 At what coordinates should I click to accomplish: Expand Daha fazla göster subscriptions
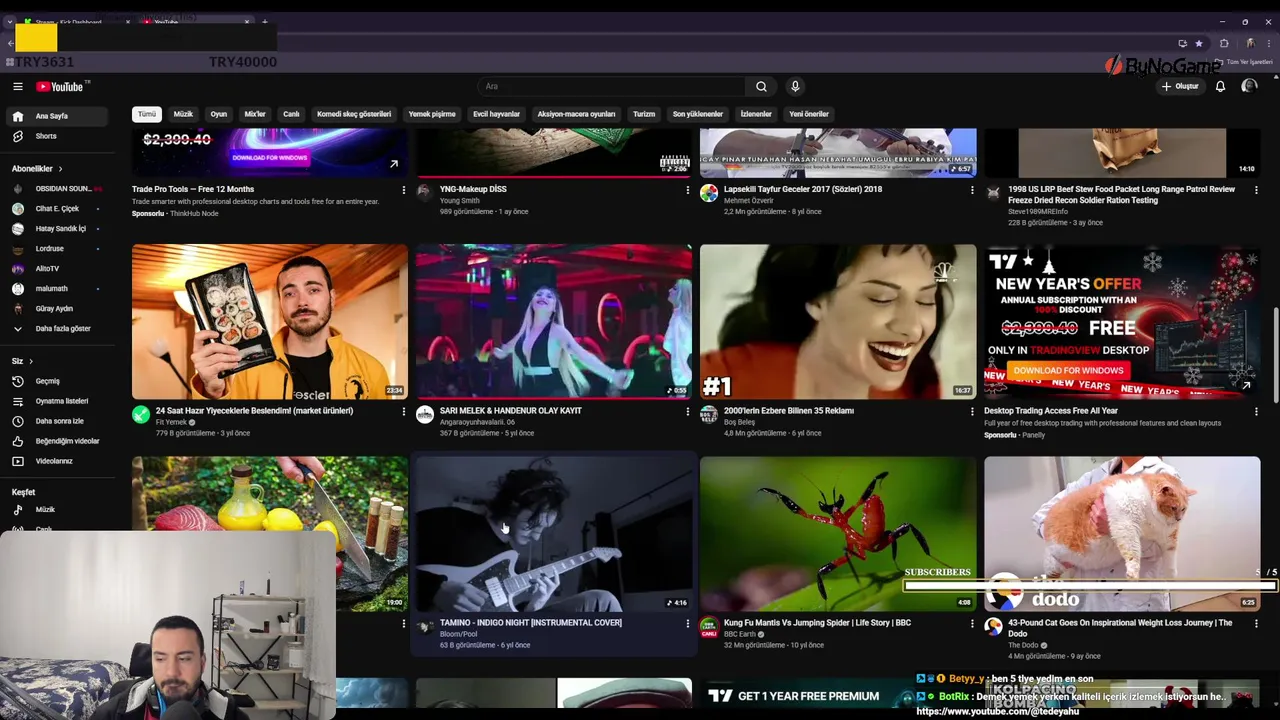pyautogui.click(x=55, y=329)
